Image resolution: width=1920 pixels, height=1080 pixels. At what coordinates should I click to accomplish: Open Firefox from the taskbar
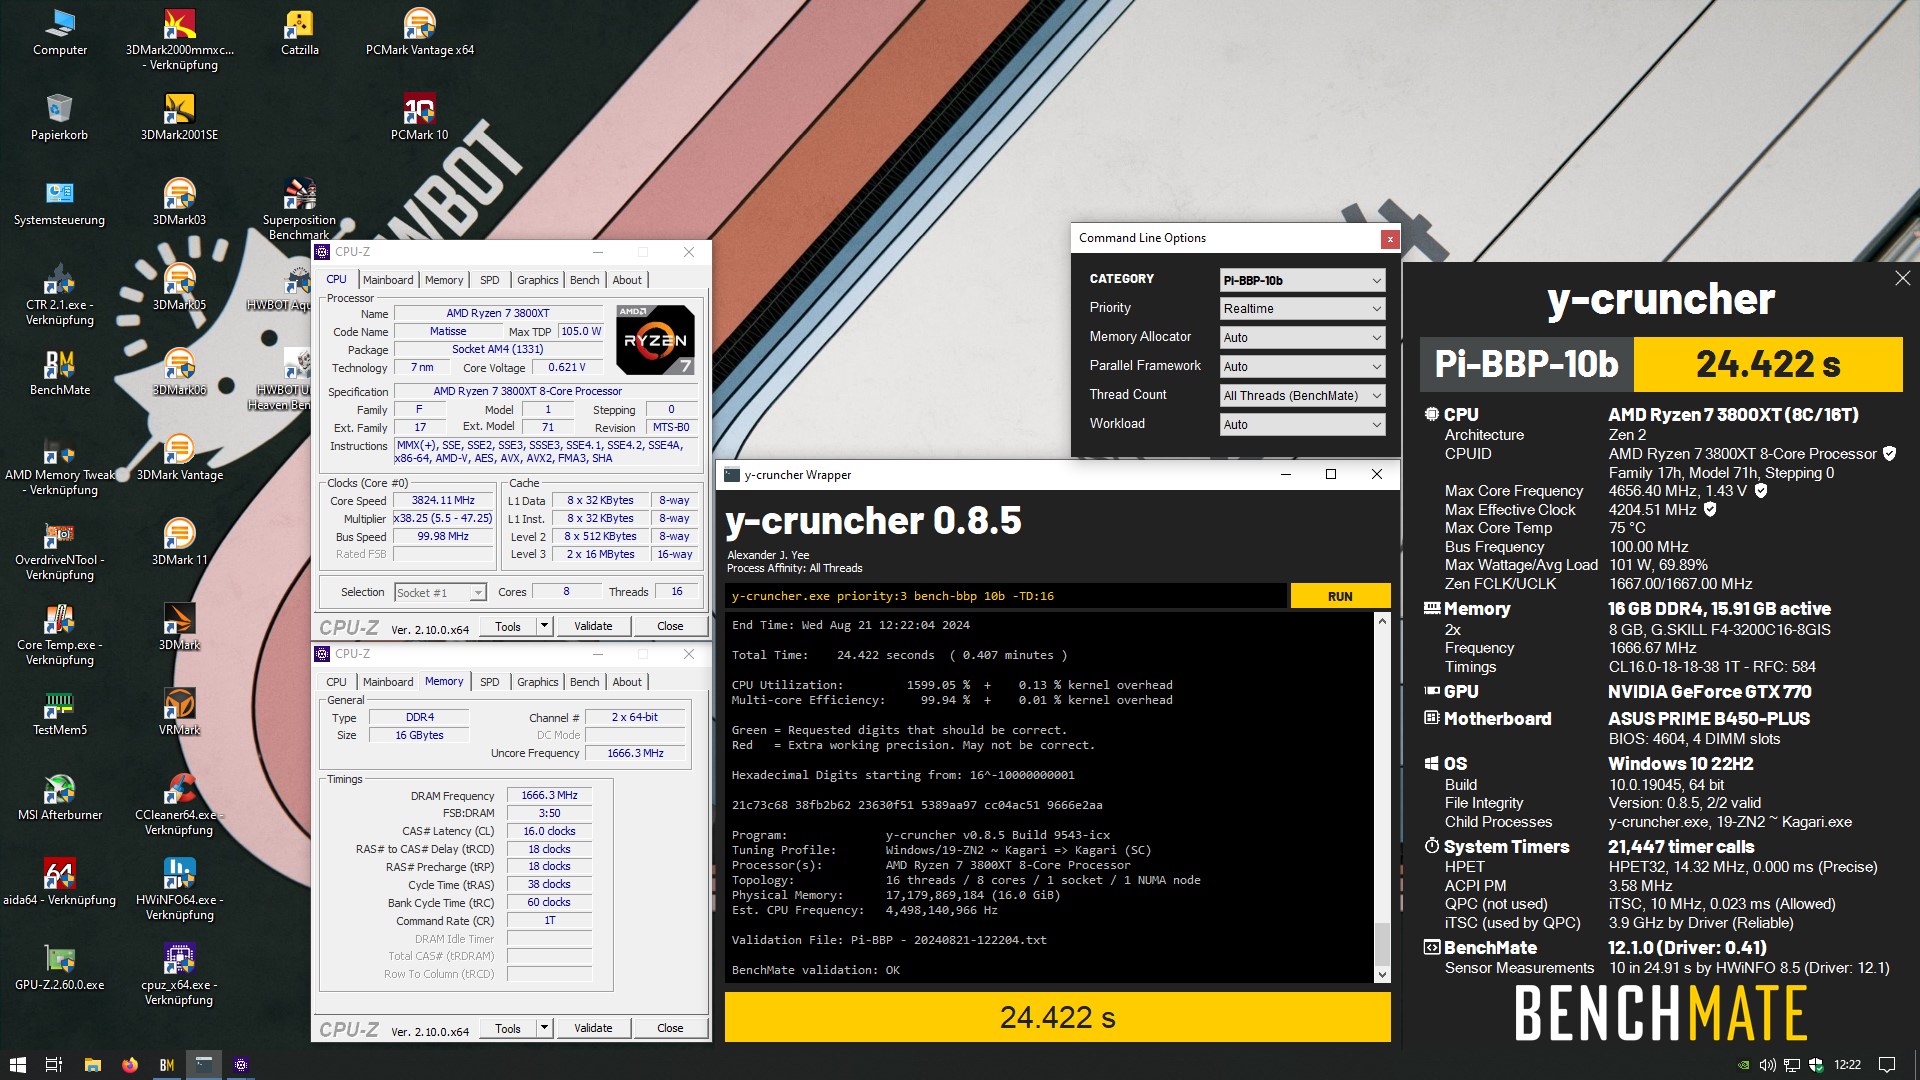(x=130, y=1065)
